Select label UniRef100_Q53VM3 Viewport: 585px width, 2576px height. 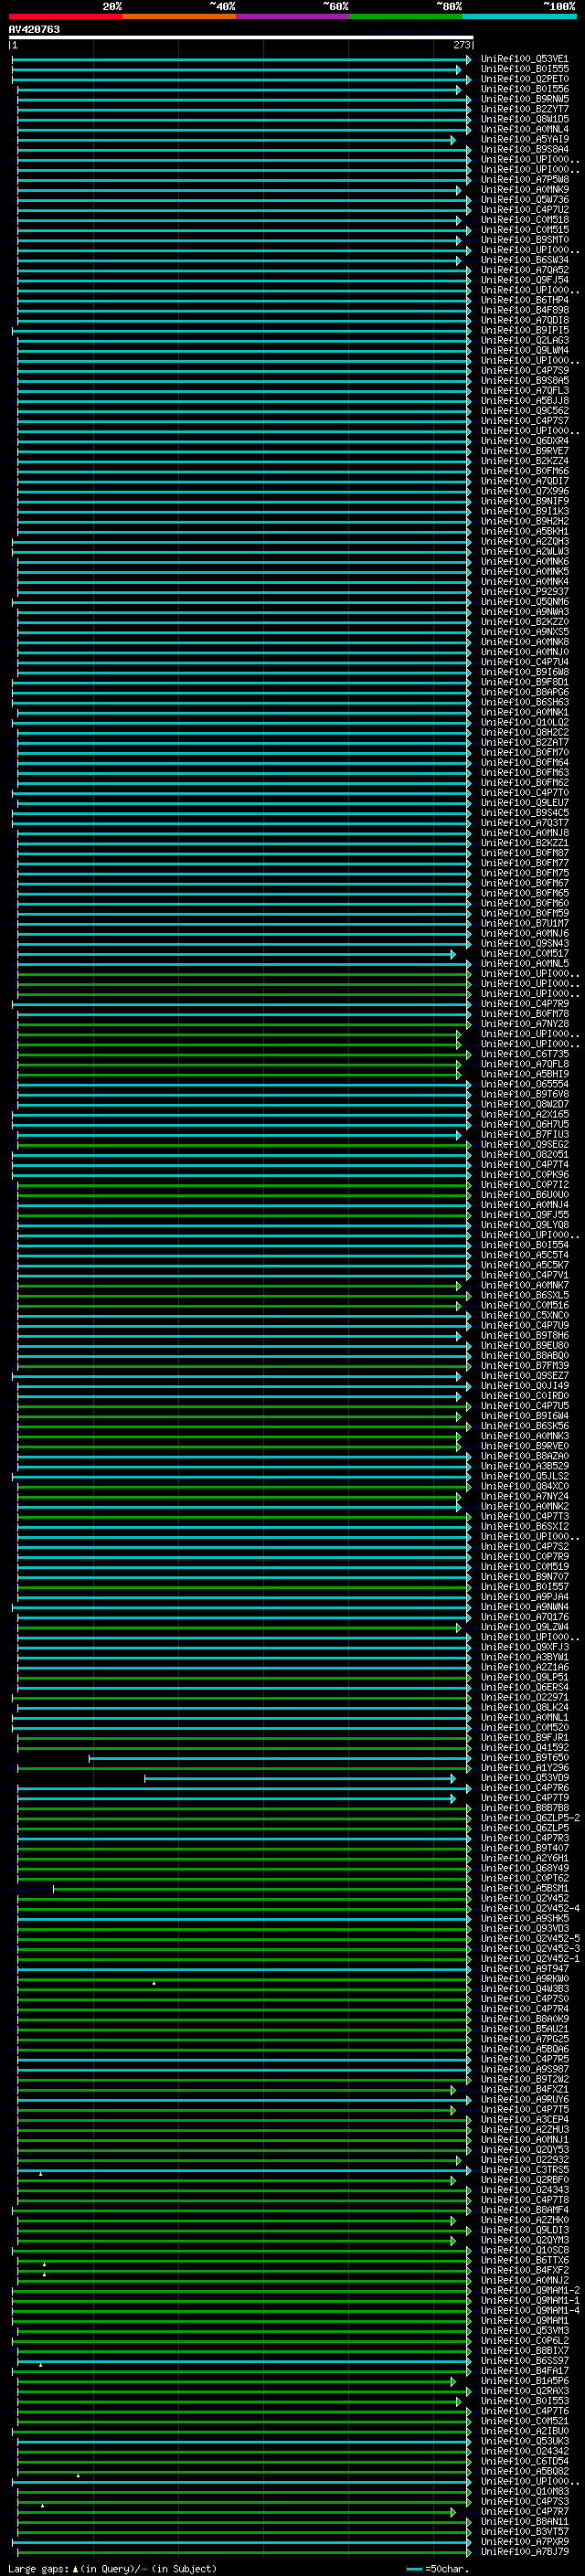pyautogui.click(x=524, y=2330)
